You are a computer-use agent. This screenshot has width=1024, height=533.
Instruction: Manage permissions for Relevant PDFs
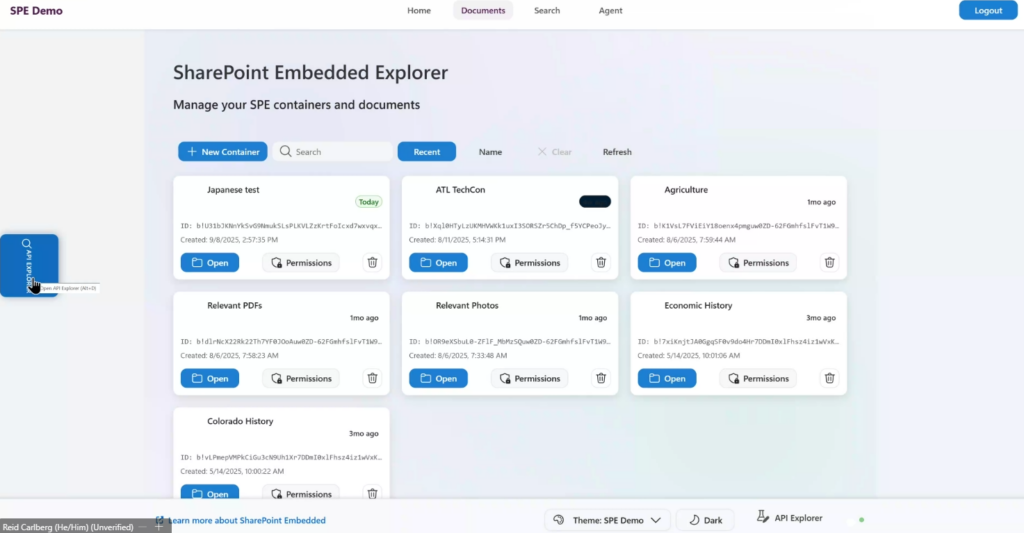[301, 378]
